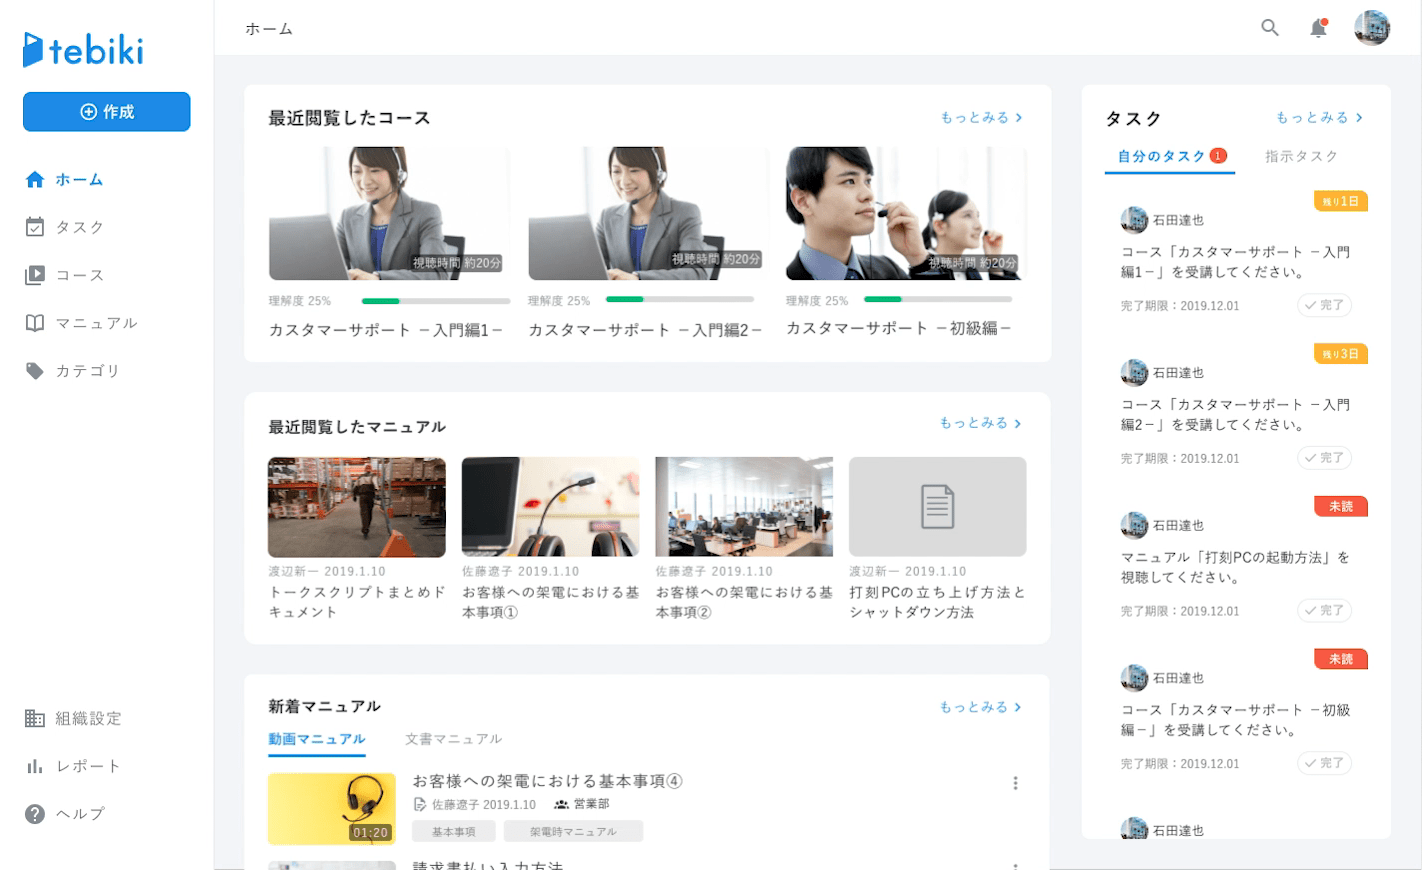Mark 入門編2 task as 完了
The height and width of the screenshot is (870, 1422).
pos(1325,458)
